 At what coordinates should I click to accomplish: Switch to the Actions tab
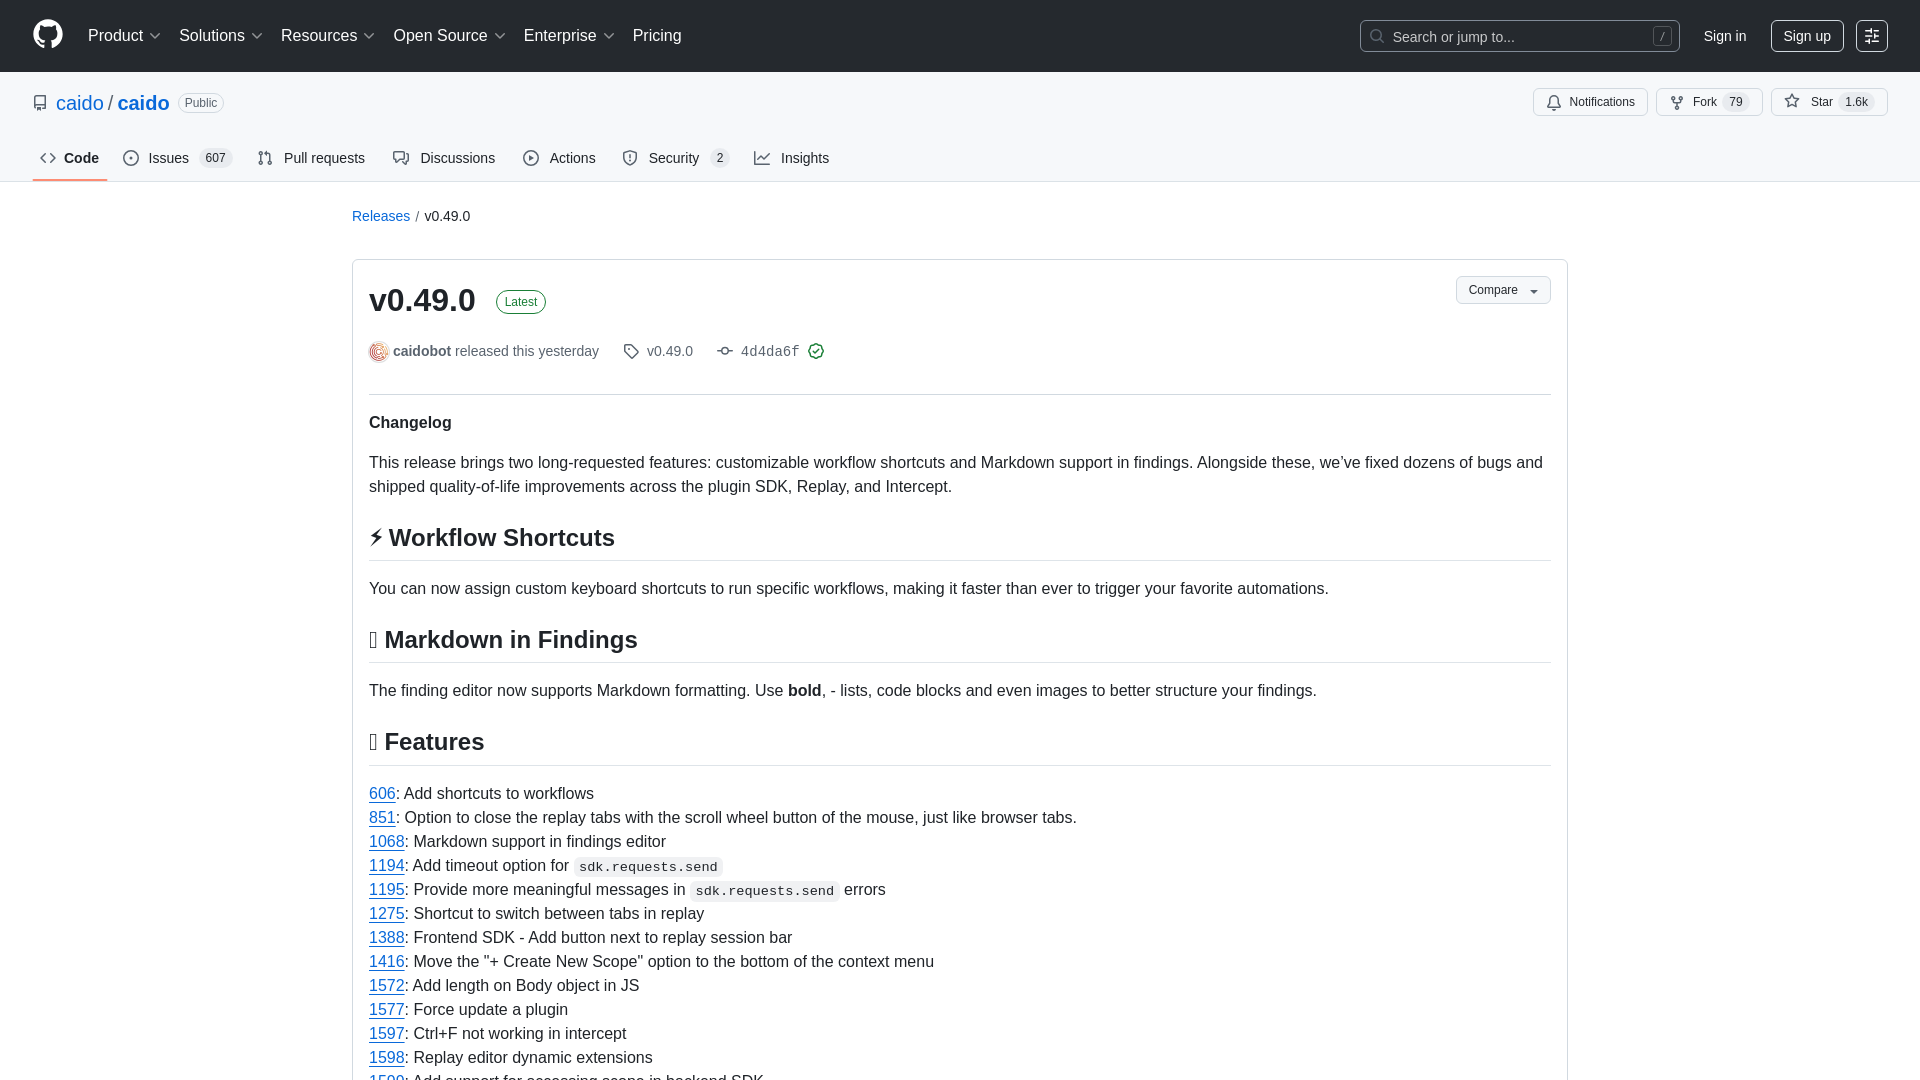pos(559,158)
